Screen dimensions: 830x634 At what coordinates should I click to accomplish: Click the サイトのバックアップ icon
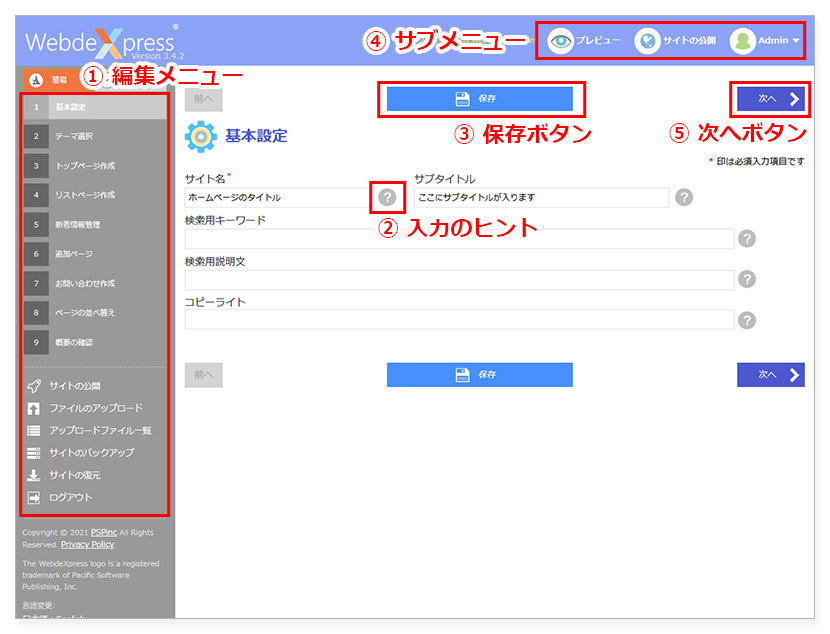(34, 453)
